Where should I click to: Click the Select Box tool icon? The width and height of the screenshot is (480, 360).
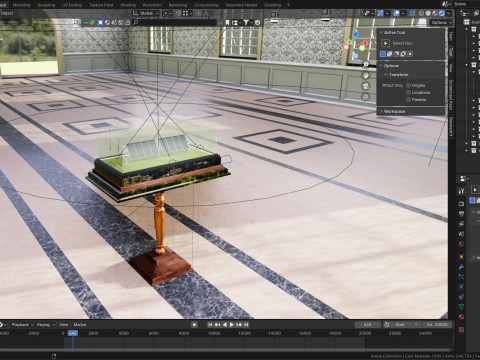pos(386,43)
